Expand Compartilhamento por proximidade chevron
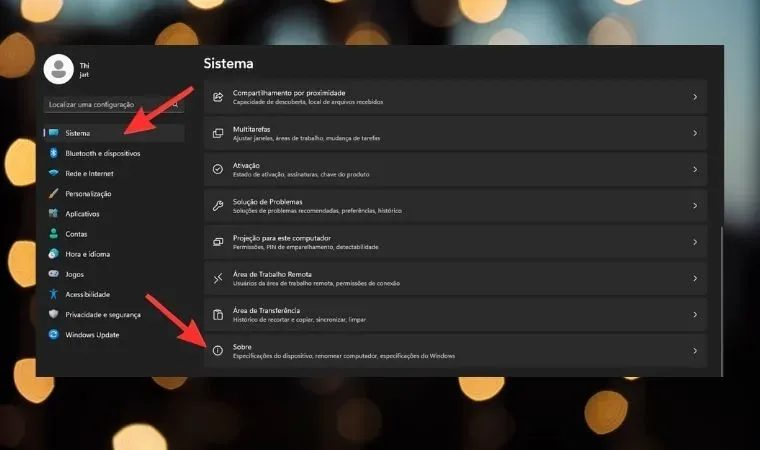760x450 pixels. [695, 97]
